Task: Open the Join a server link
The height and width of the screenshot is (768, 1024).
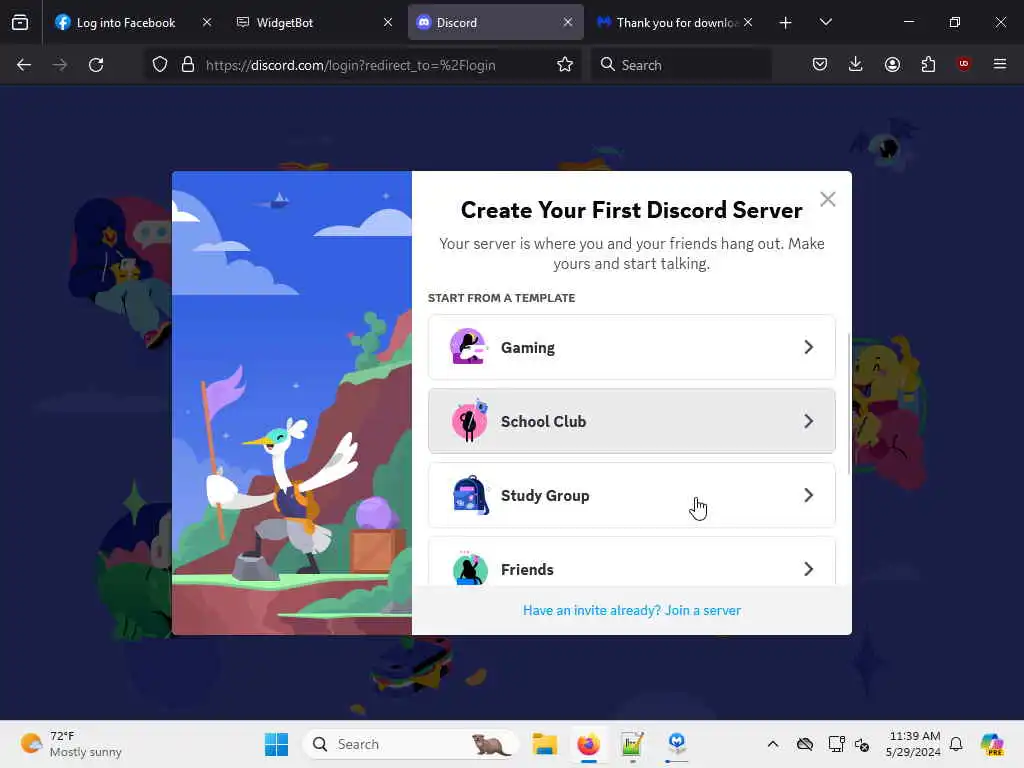Action: pos(632,610)
